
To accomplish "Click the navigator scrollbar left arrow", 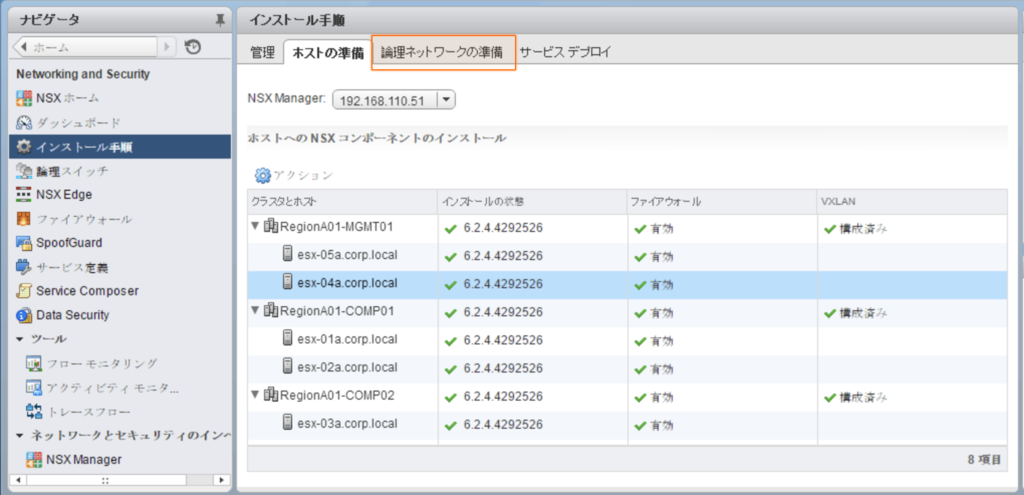I will tap(18, 480).
